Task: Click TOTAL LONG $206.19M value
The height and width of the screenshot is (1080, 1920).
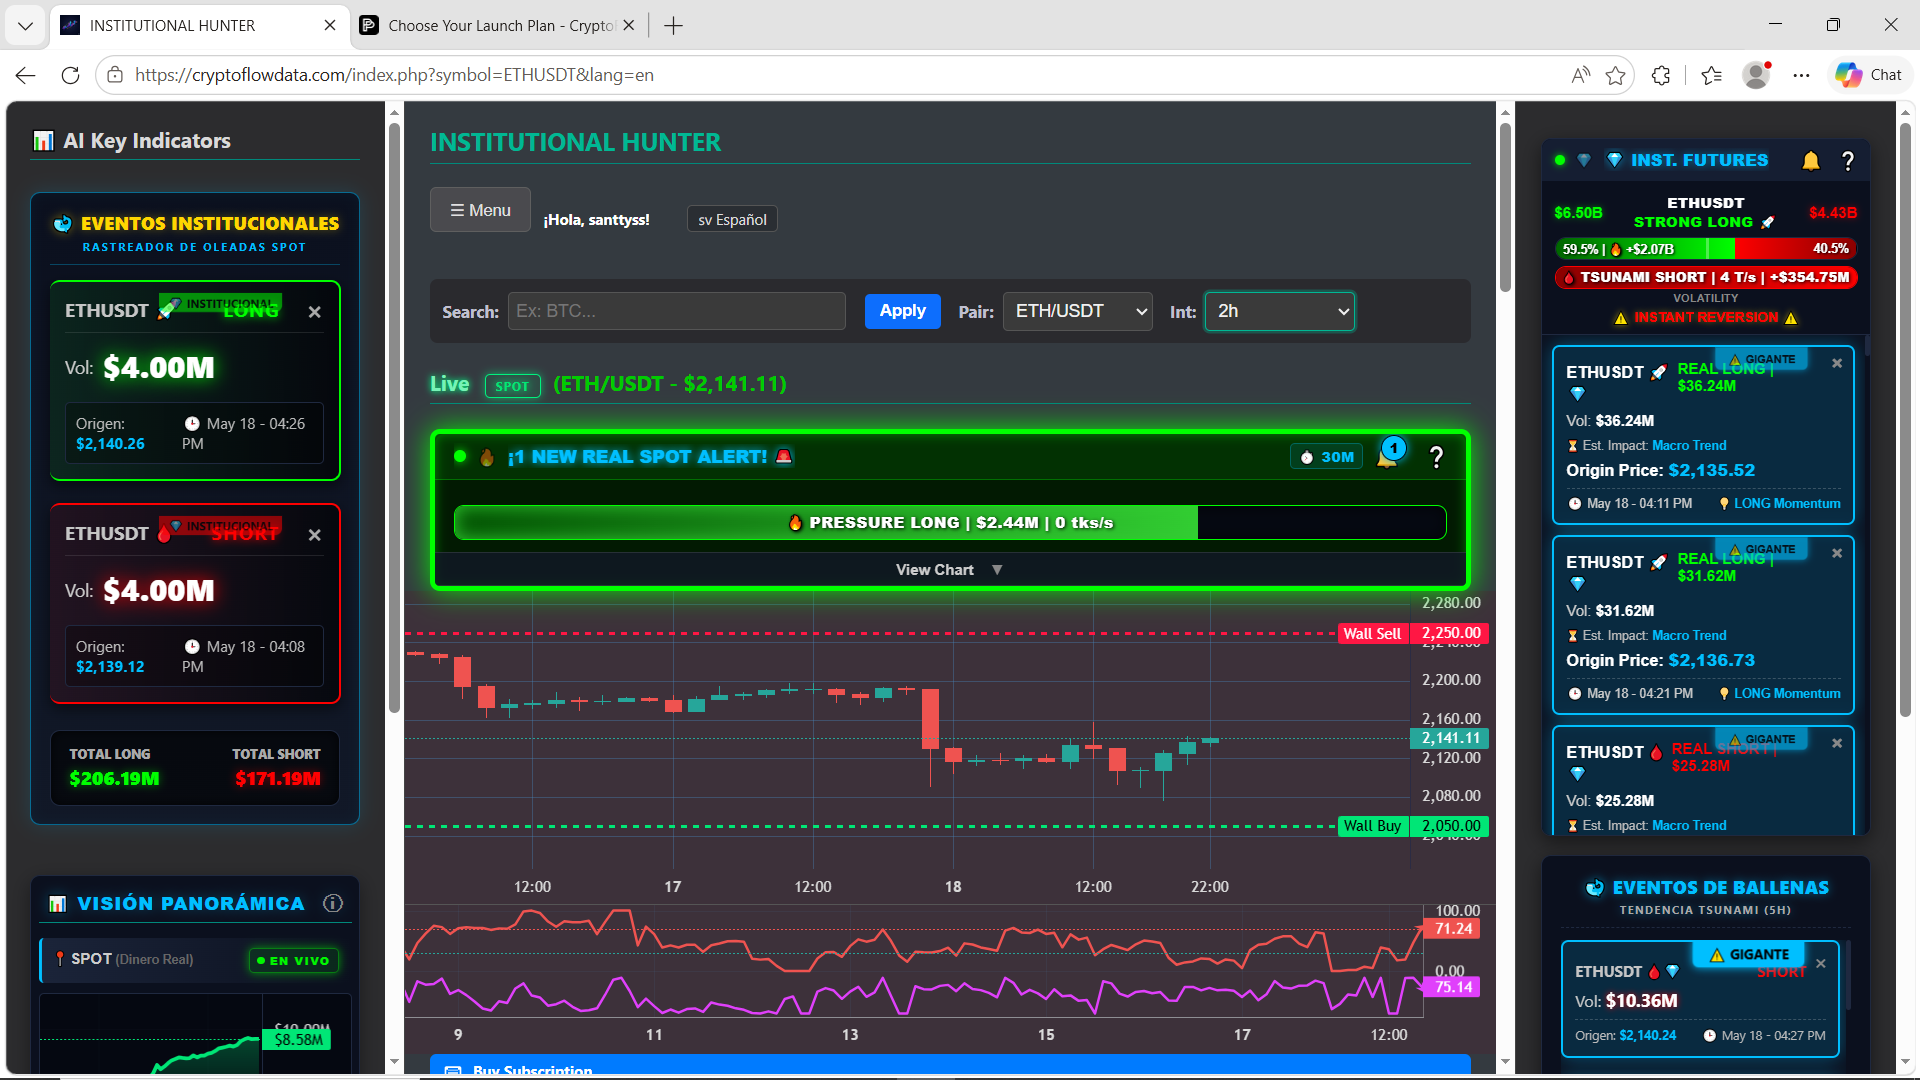Action: pos(114,779)
